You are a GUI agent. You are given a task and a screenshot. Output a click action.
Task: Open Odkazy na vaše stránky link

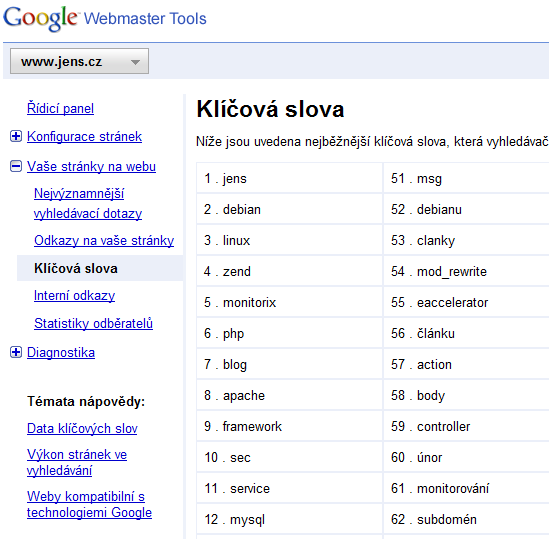[104, 241]
